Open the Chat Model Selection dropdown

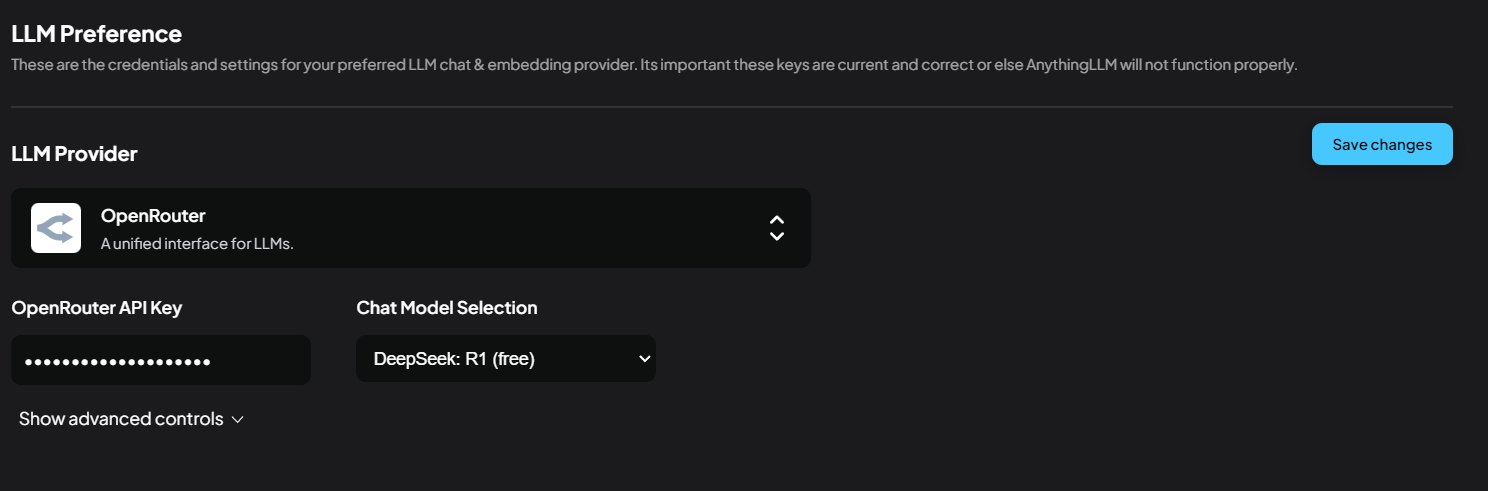pyautogui.click(x=505, y=359)
